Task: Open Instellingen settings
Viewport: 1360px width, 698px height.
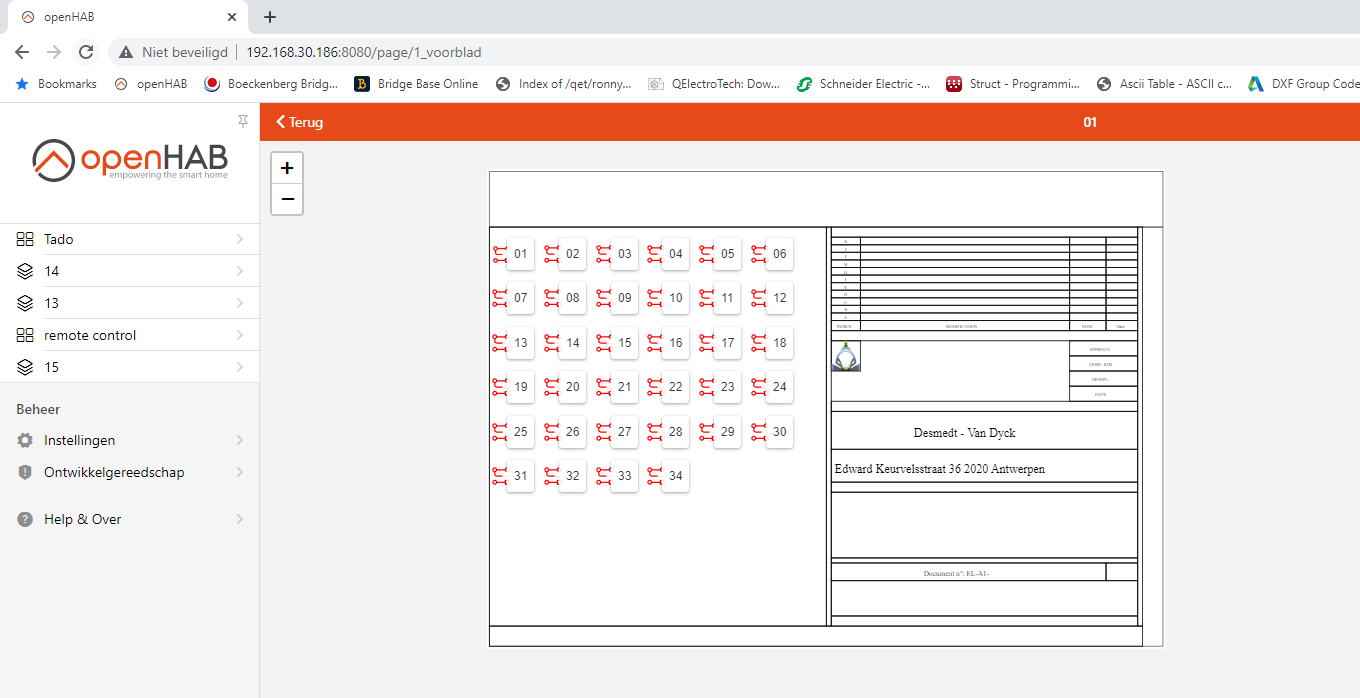Action: (x=130, y=440)
